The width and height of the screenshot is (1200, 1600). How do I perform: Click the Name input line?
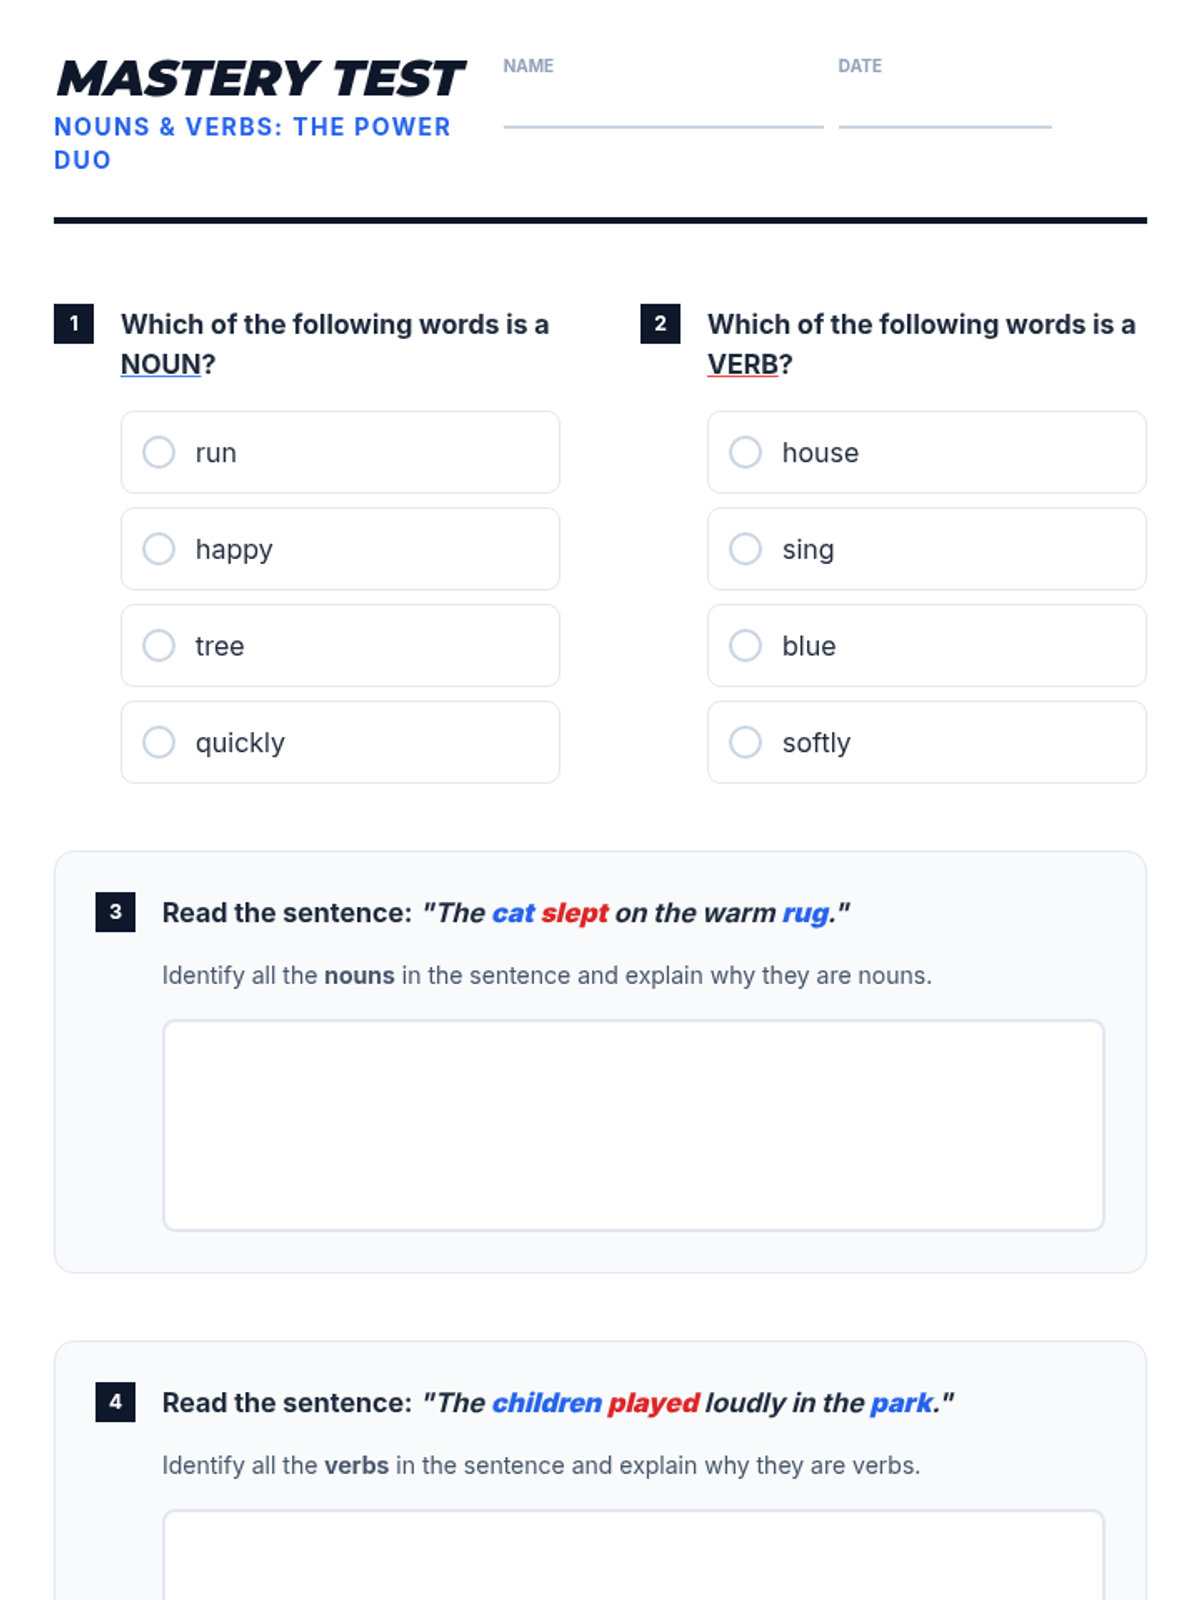pyautogui.click(x=663, y=110)
